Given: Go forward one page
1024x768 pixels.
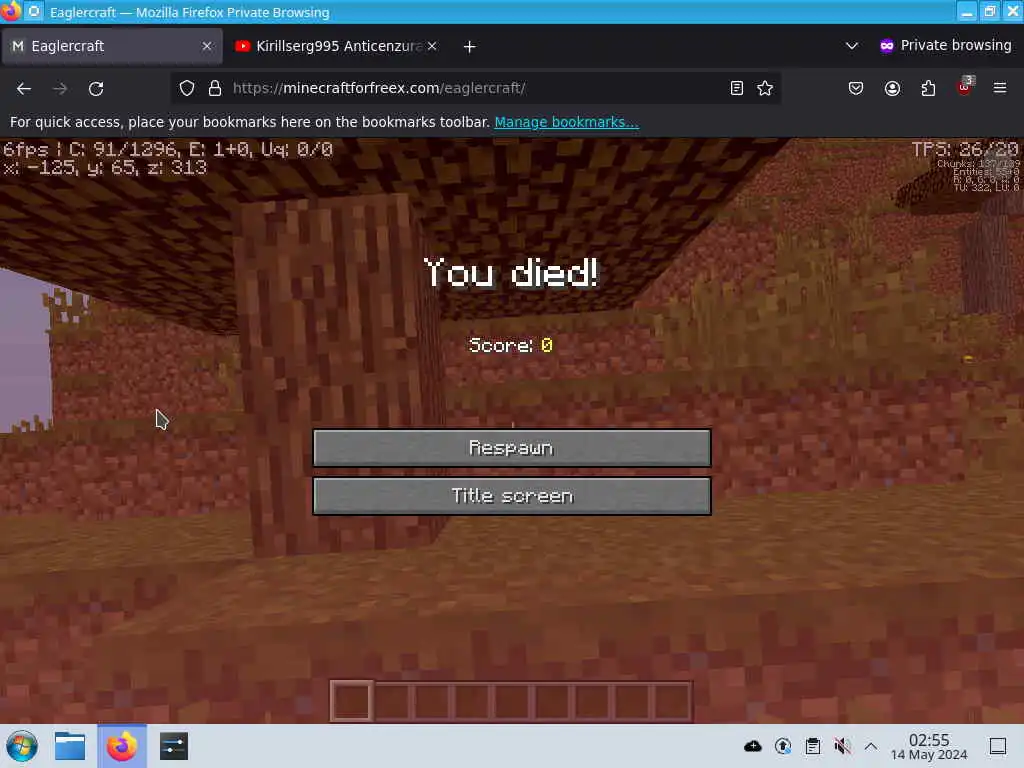Looking at the screenshot, I should (x=60, y=88).
